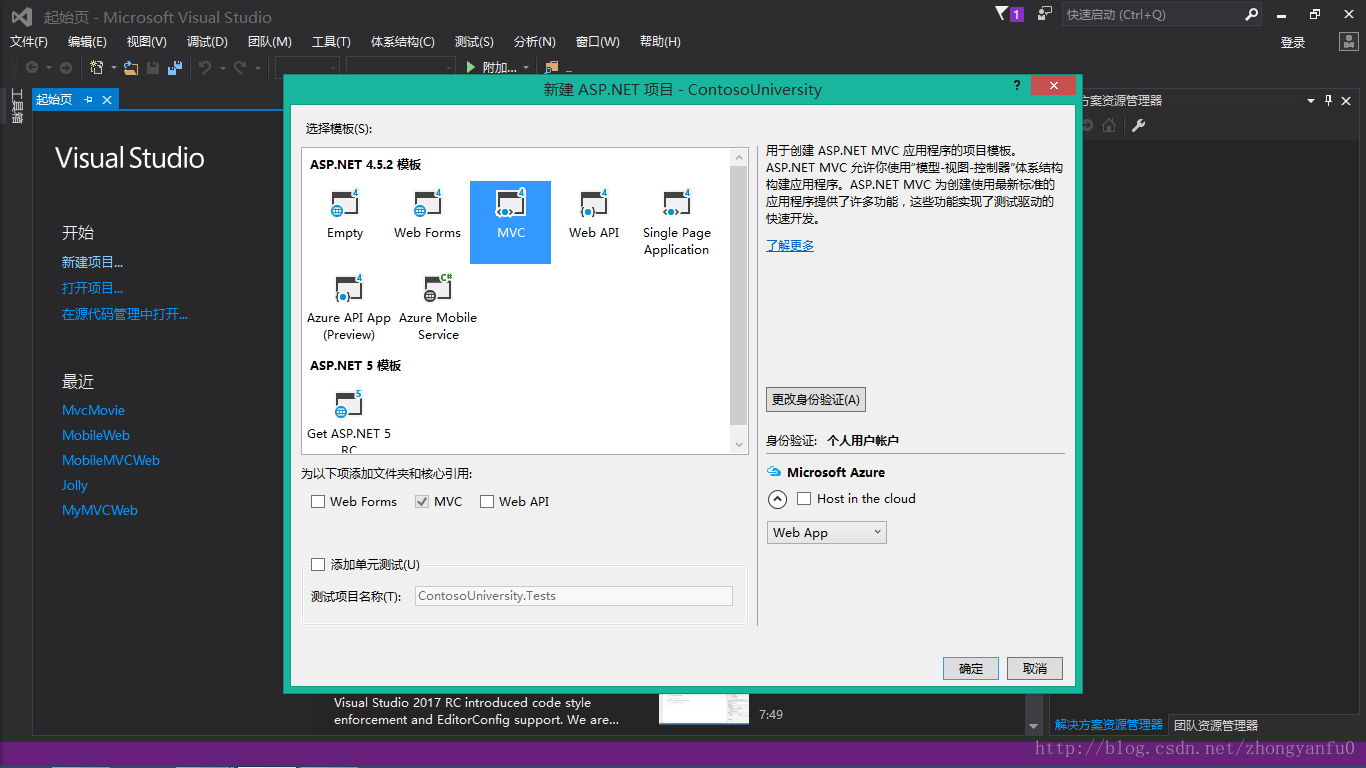Pin the Solution Explorer panel
Screen dimensions: 1366x768
point(1329,100)
